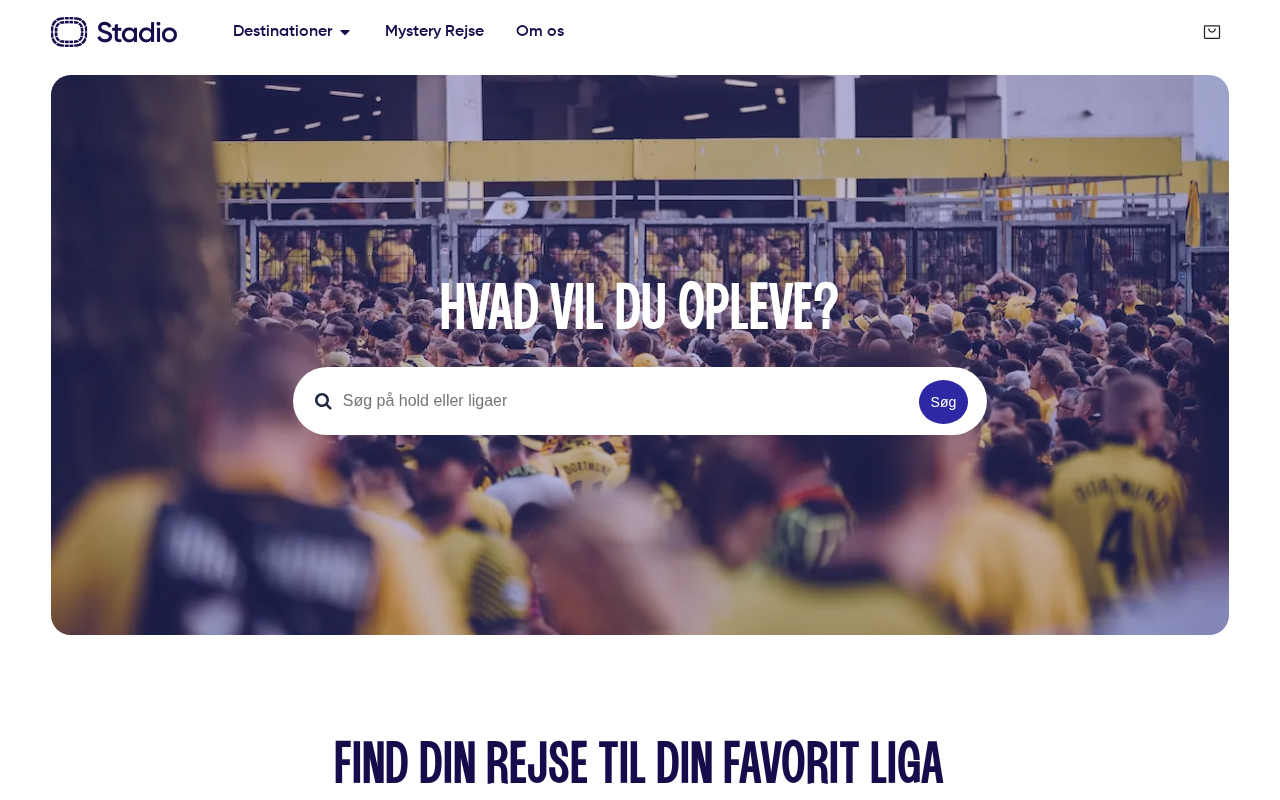The height and width of the screenshot is (800, 1280).
Task: Open the shopping cart icon
Action: 1212,32
